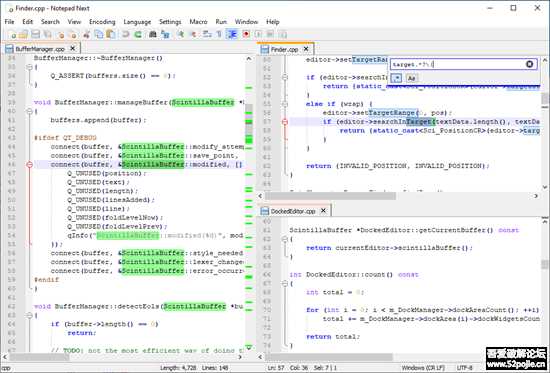Click the red Record macro icon

(x=246, y=34)
